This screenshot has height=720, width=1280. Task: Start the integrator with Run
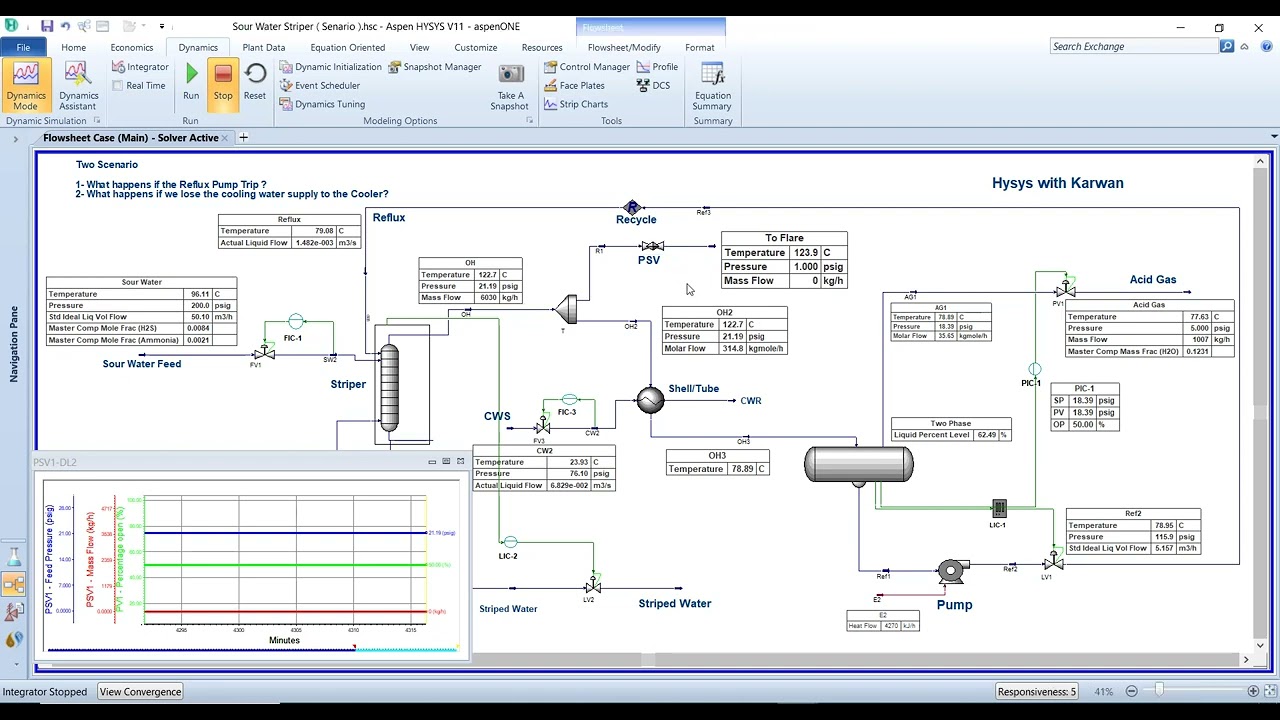(x=191, y=81)
